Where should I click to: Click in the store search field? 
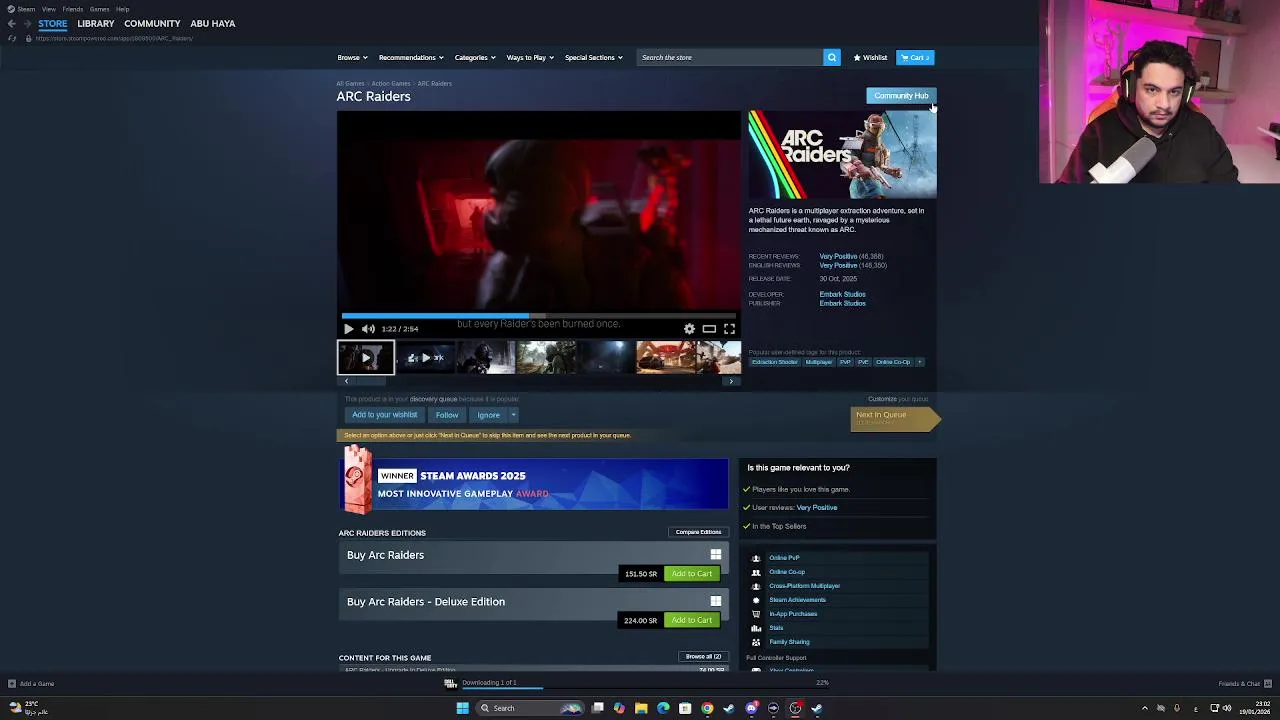tap(729, 57)
